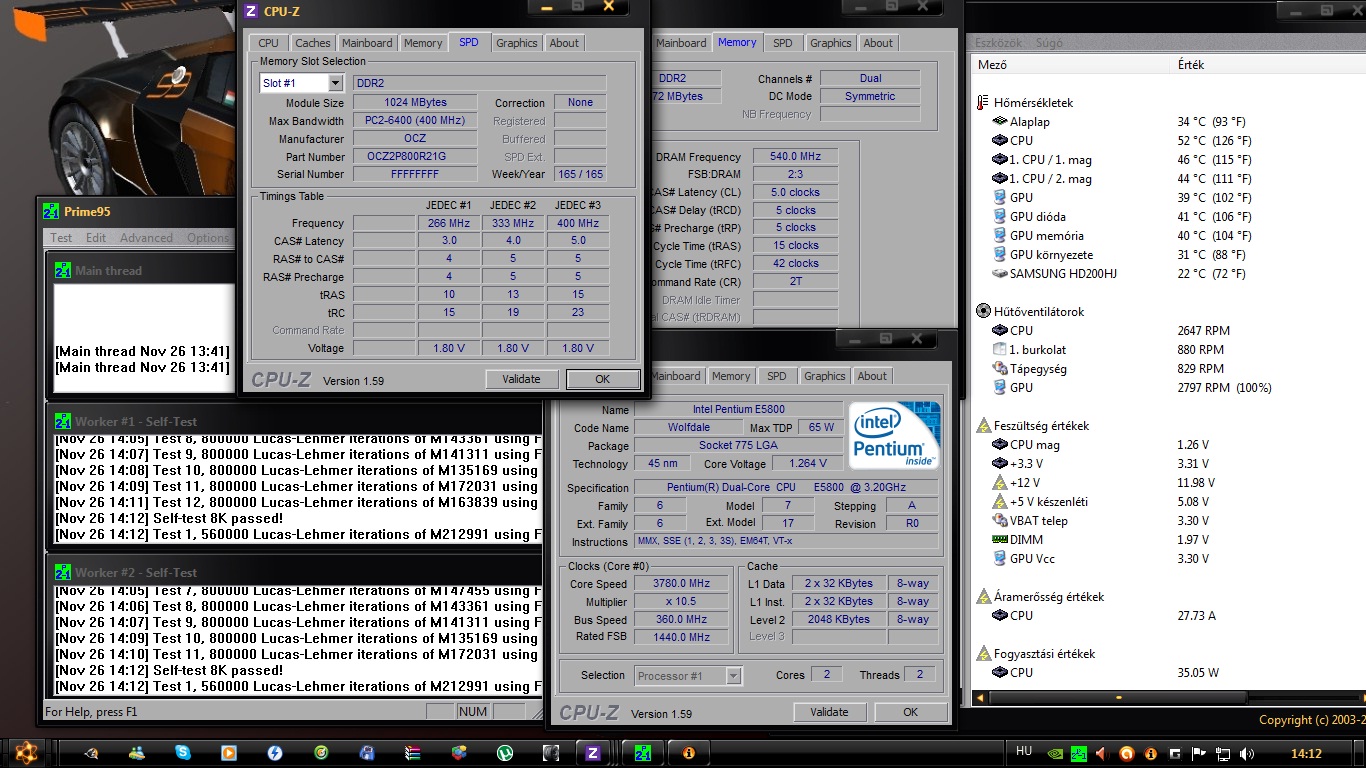Click the CPU-Z purple Z title icon

(251, 11)
